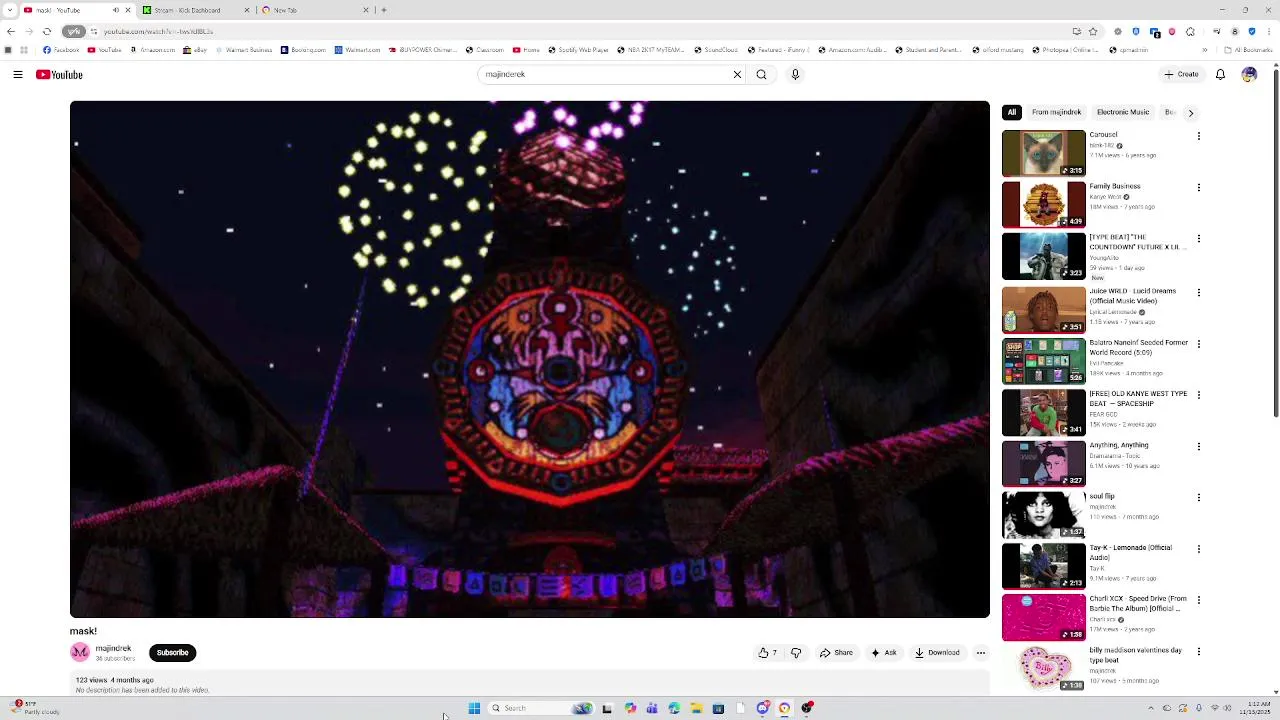The width and height of the screenshot is (1280, 720).
Task: Click the video player to pause
Action: [530, 359]
